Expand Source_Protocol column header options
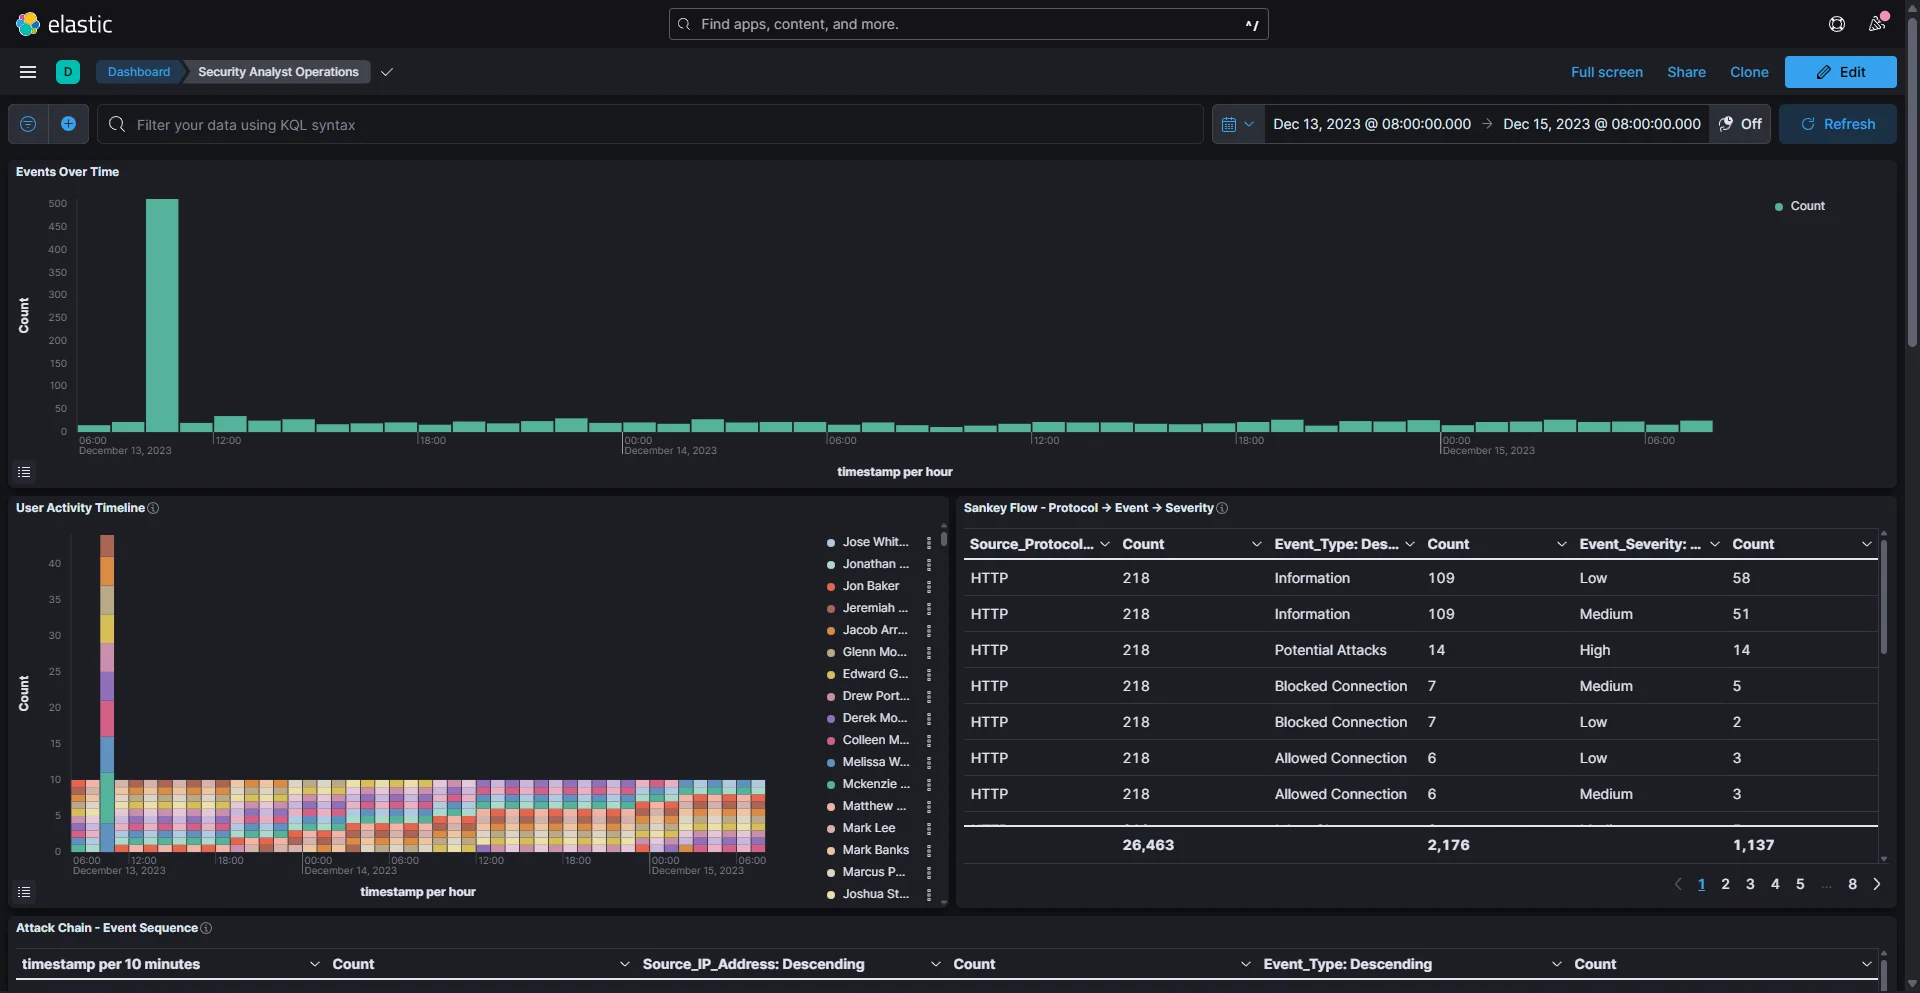1920x993 pixels. click(x=1104, y=544)
